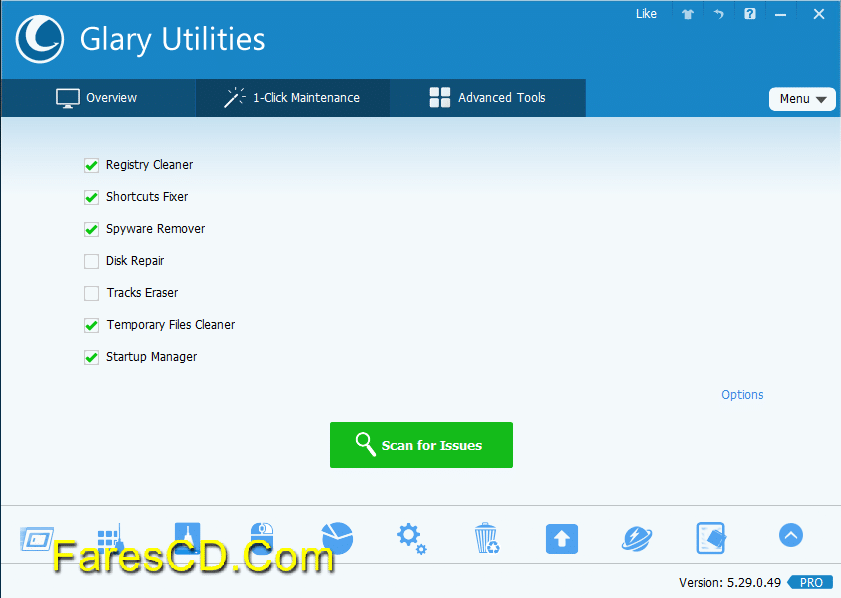
Task: Open the context menu manager mouse icon
Action: [x=262, y=538]
